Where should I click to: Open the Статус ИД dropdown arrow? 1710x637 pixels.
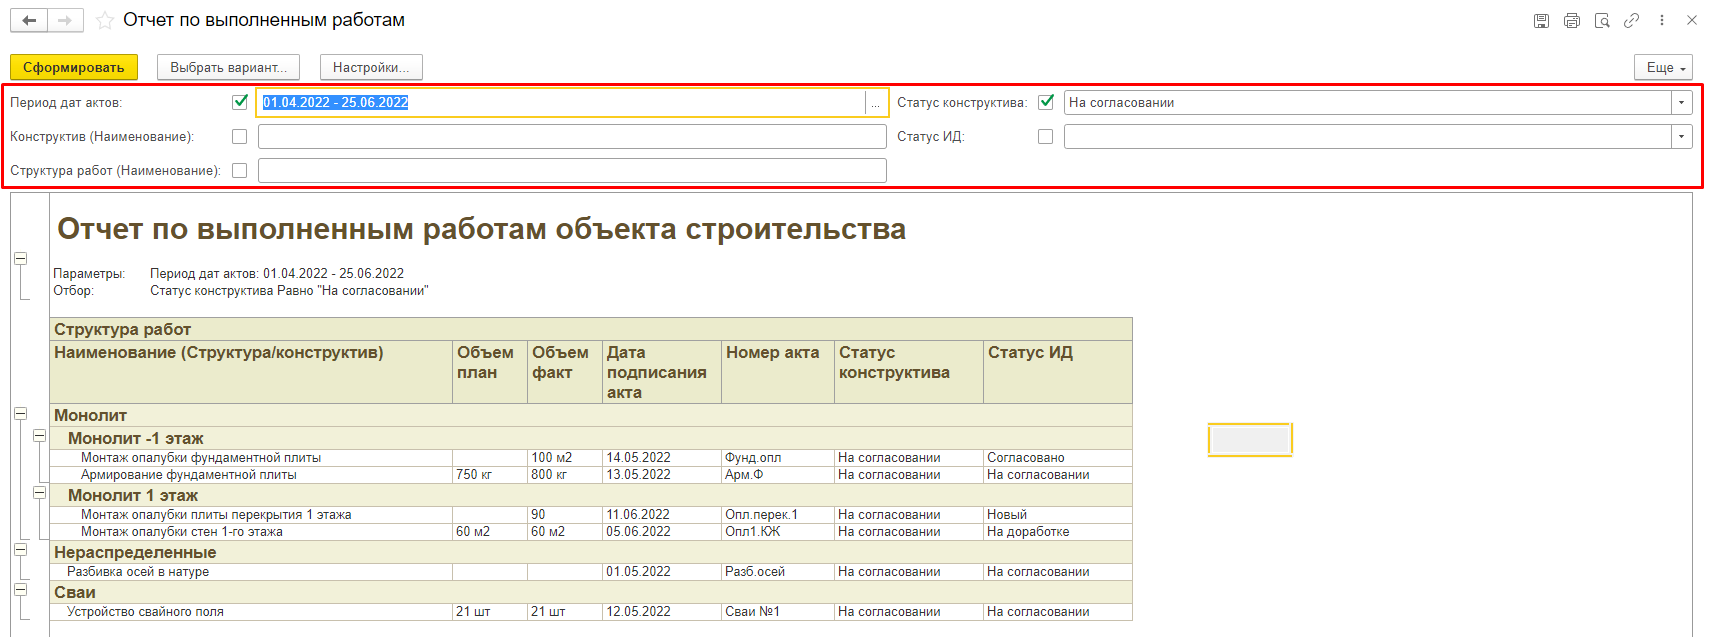click(x=1681, y=136)
